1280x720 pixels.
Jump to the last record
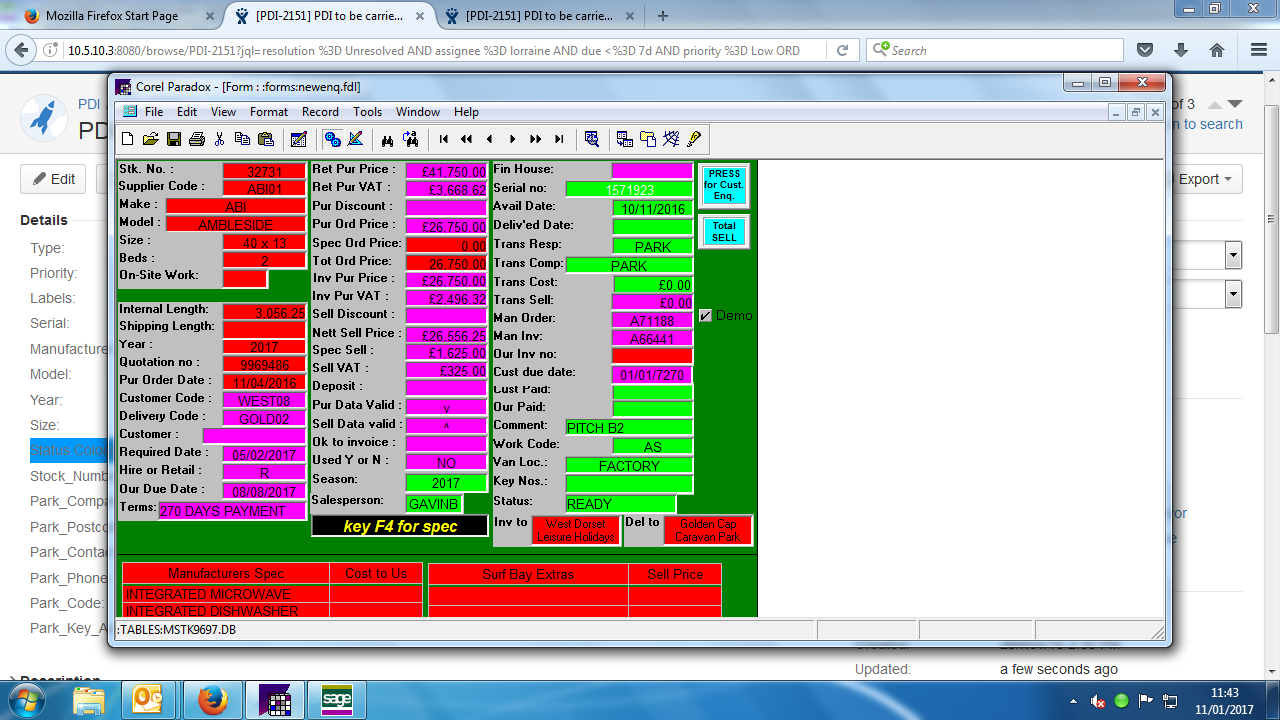point(559,139)
